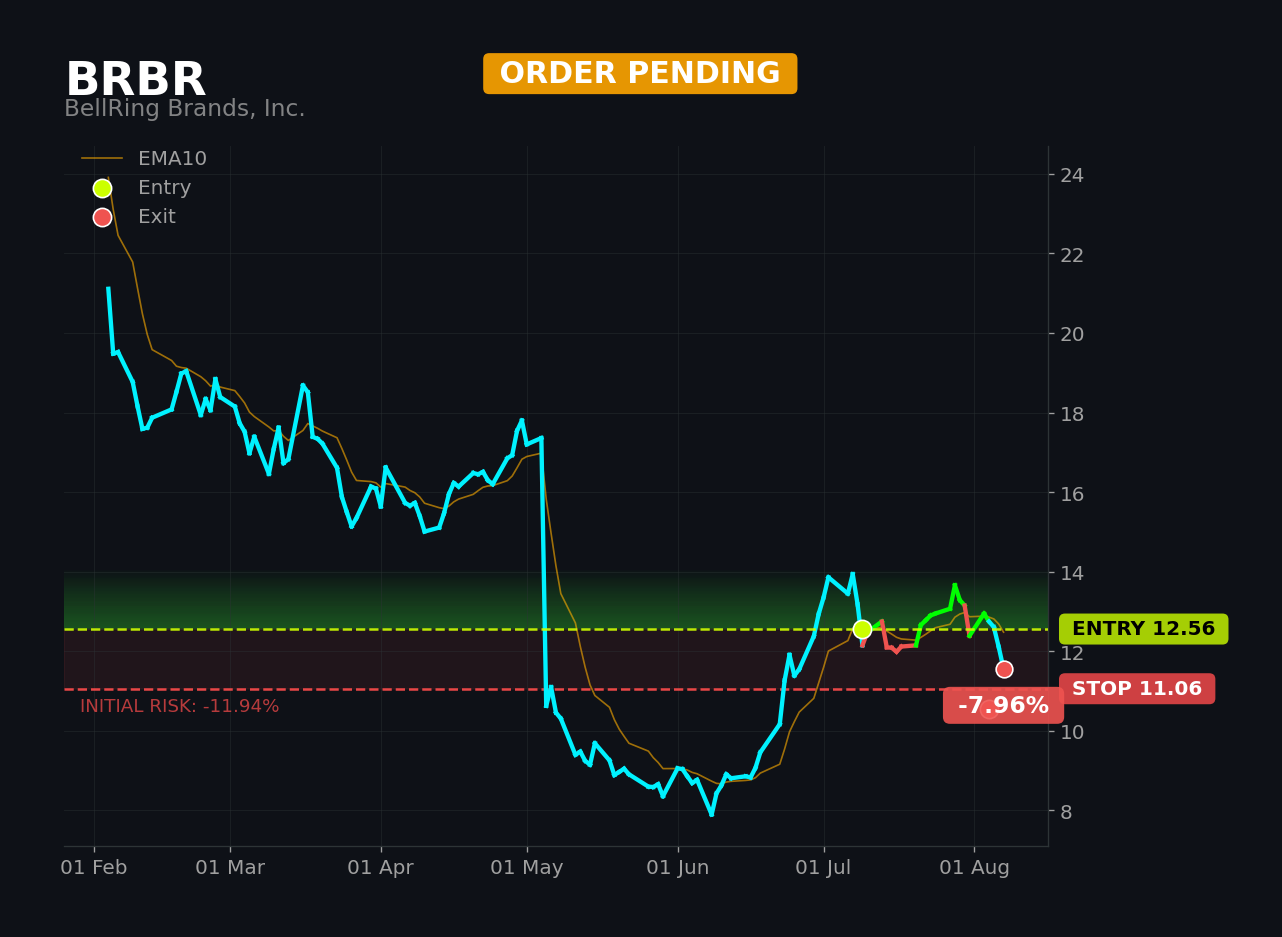The height and width of the screenshot is (937, 1282).
Task: Click the EMA10 legend entry
Action: [x=145, y=159]
